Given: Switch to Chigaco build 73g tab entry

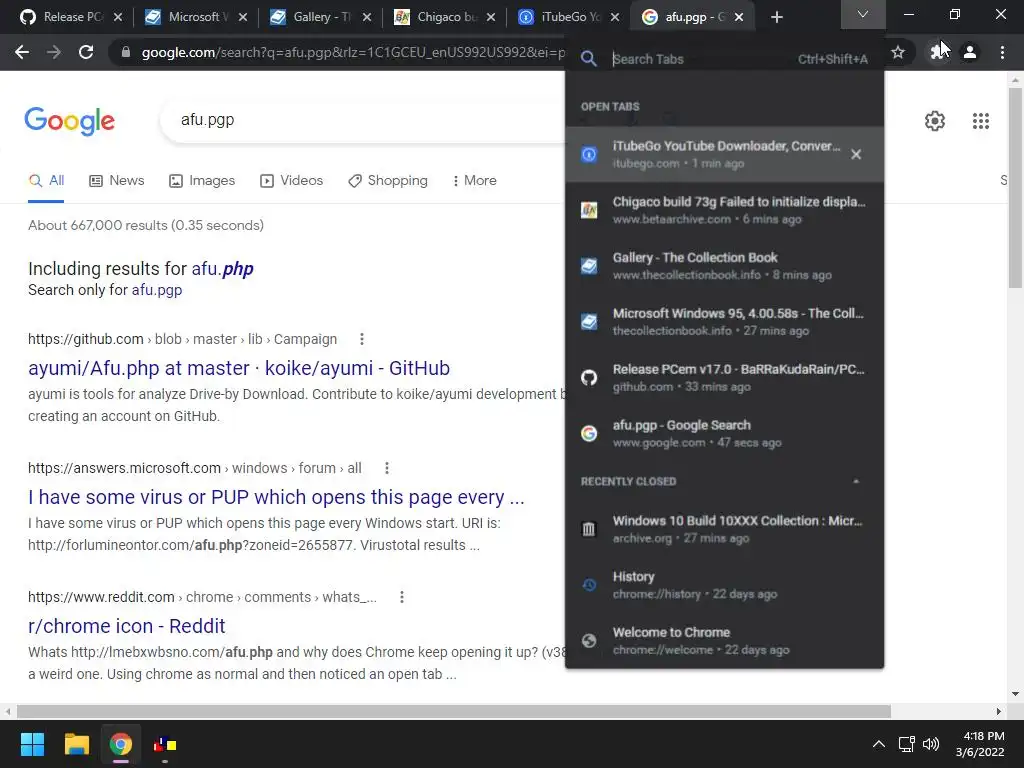Looking at the screenshot, I should coord(724,210).
